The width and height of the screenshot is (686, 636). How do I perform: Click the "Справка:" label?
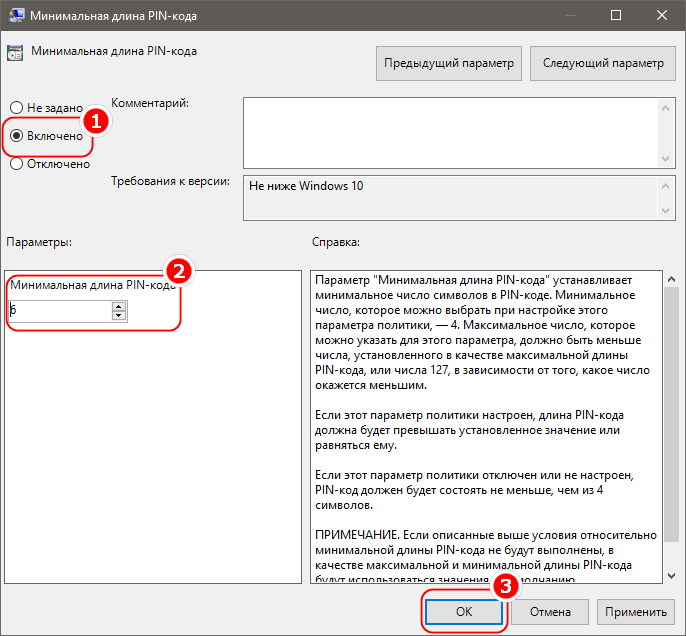(x=336, y=242)
